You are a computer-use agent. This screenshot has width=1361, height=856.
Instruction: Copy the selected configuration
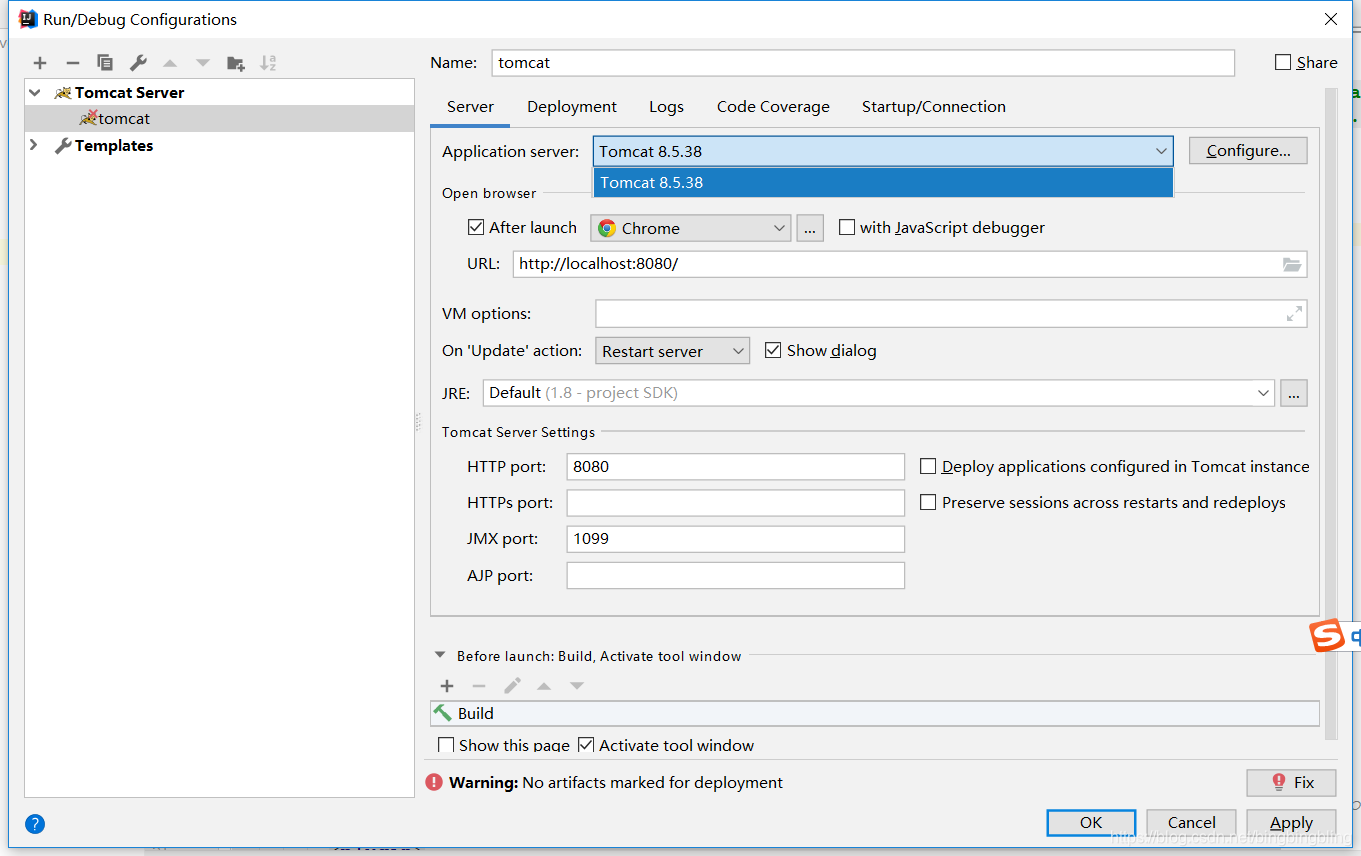tap(105, 63)
